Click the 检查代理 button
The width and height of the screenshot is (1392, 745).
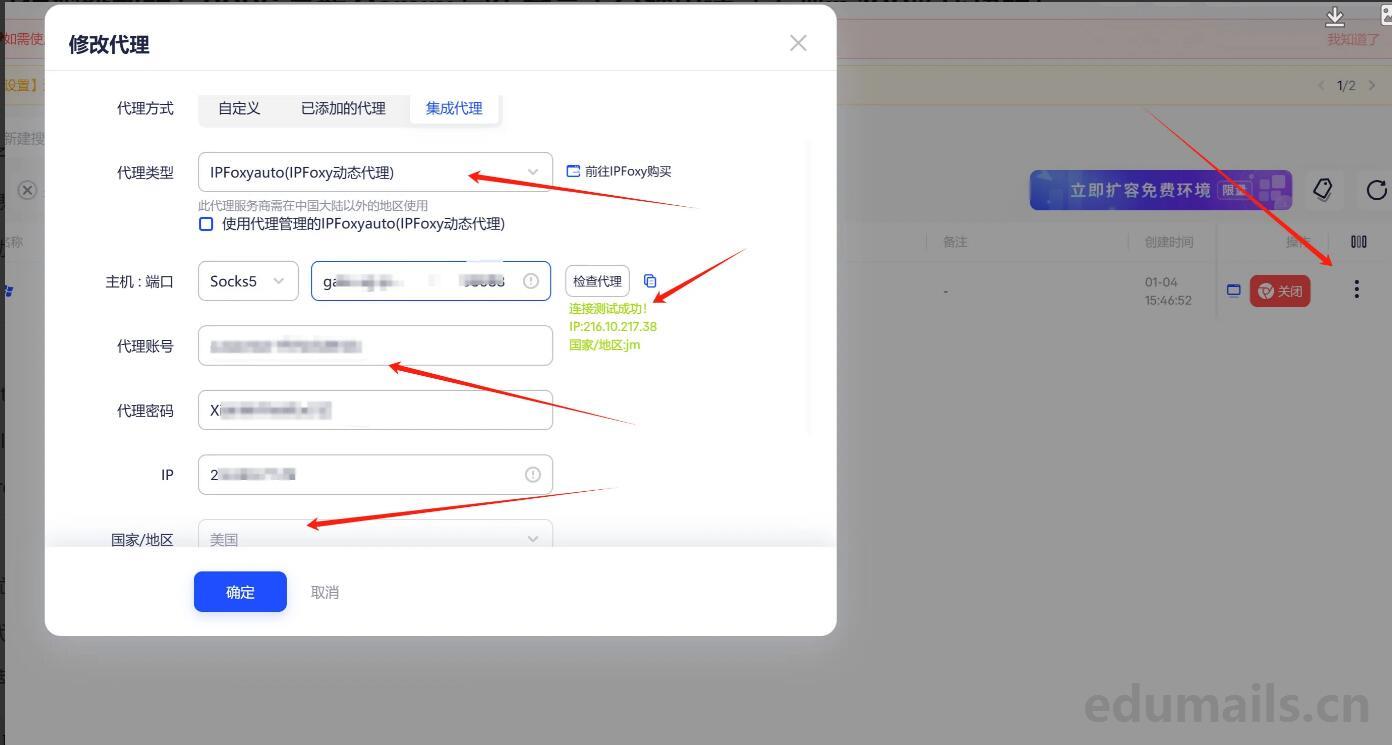(x=596, y=281)
